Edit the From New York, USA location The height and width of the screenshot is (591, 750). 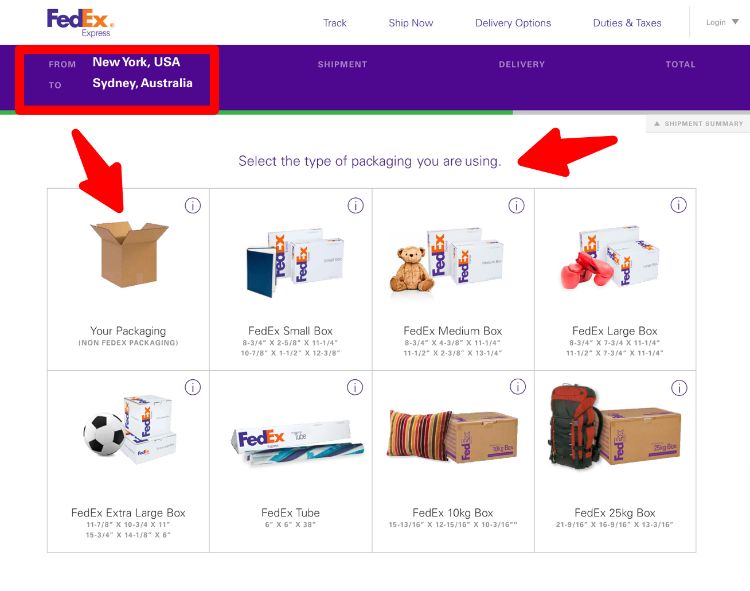136,62
